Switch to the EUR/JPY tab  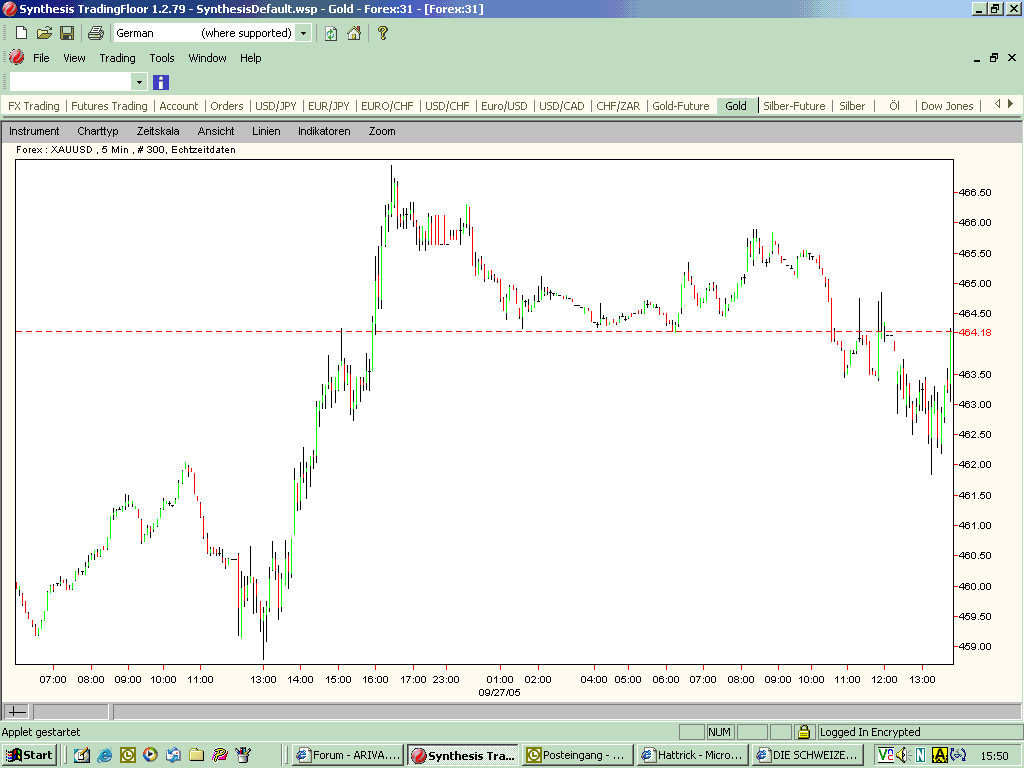point(328,106)
